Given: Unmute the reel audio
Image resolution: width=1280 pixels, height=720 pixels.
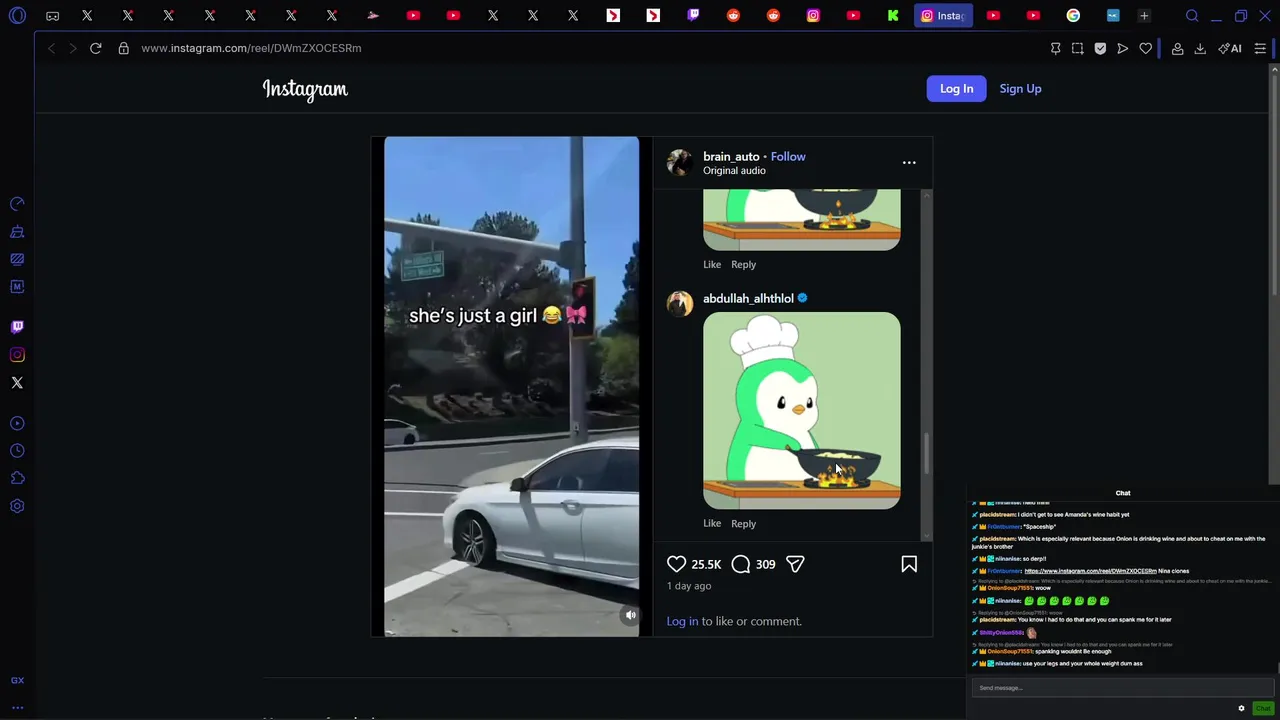Looking at the screenshot, I should (x=630, y=615).
